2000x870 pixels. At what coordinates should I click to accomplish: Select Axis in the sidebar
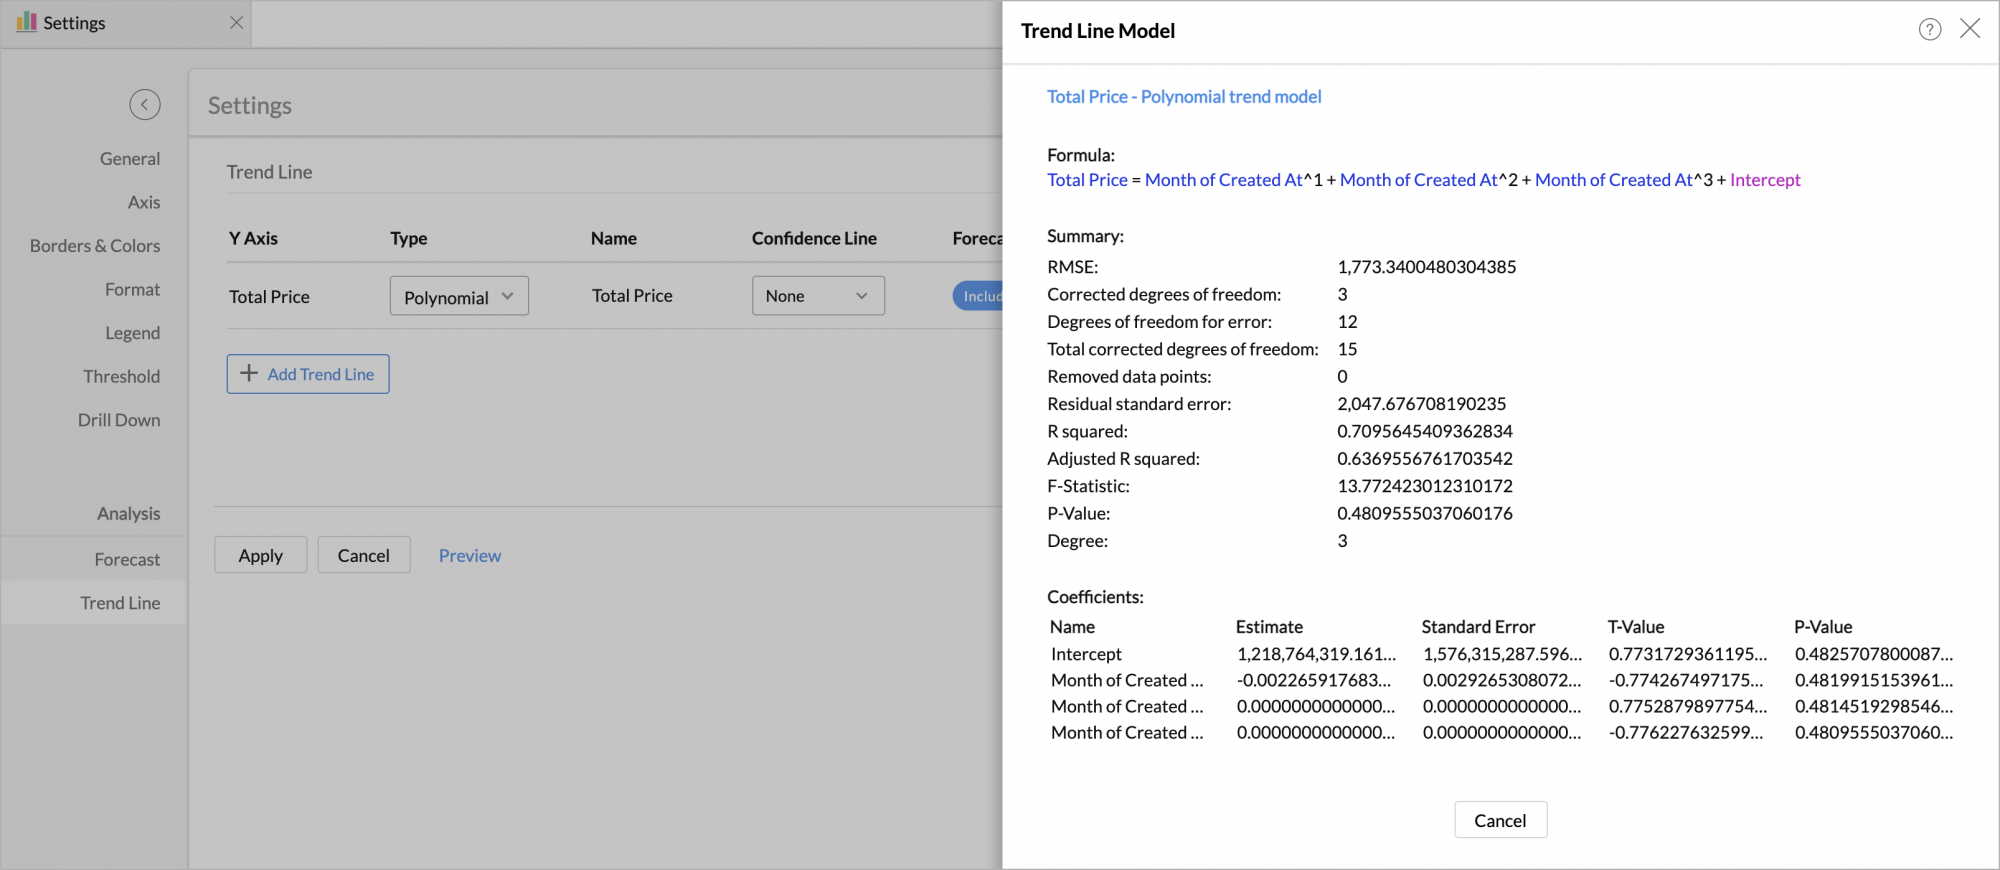143,202
